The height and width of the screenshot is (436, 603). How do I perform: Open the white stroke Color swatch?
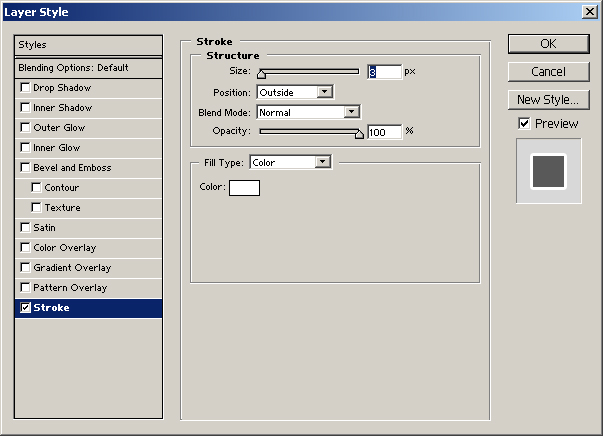244,188
